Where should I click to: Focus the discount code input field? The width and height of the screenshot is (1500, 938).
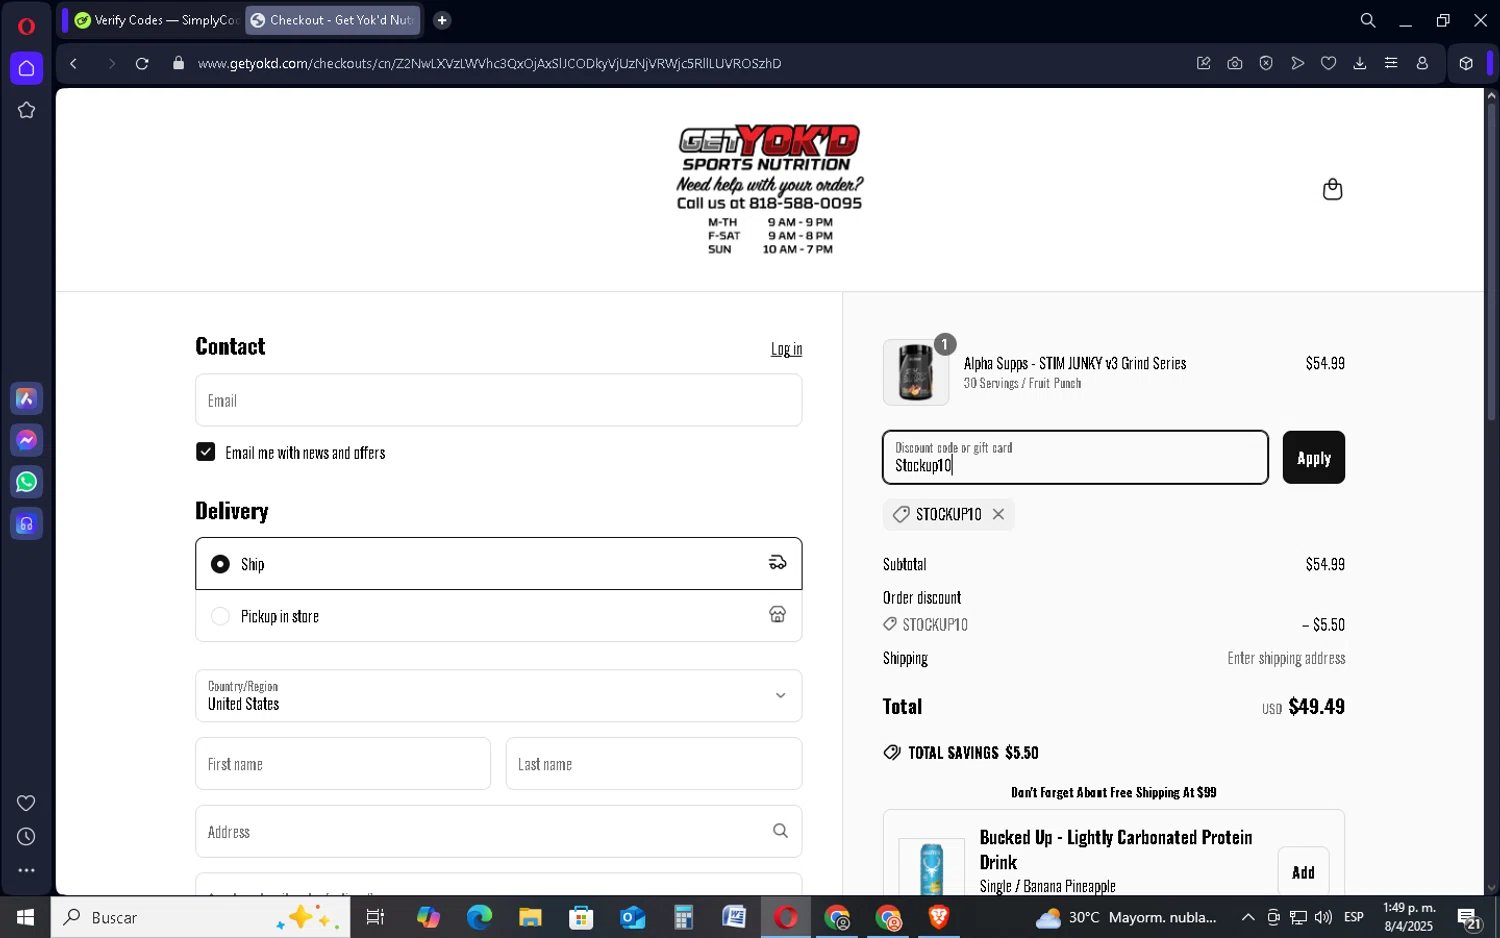click(1075, 457)
